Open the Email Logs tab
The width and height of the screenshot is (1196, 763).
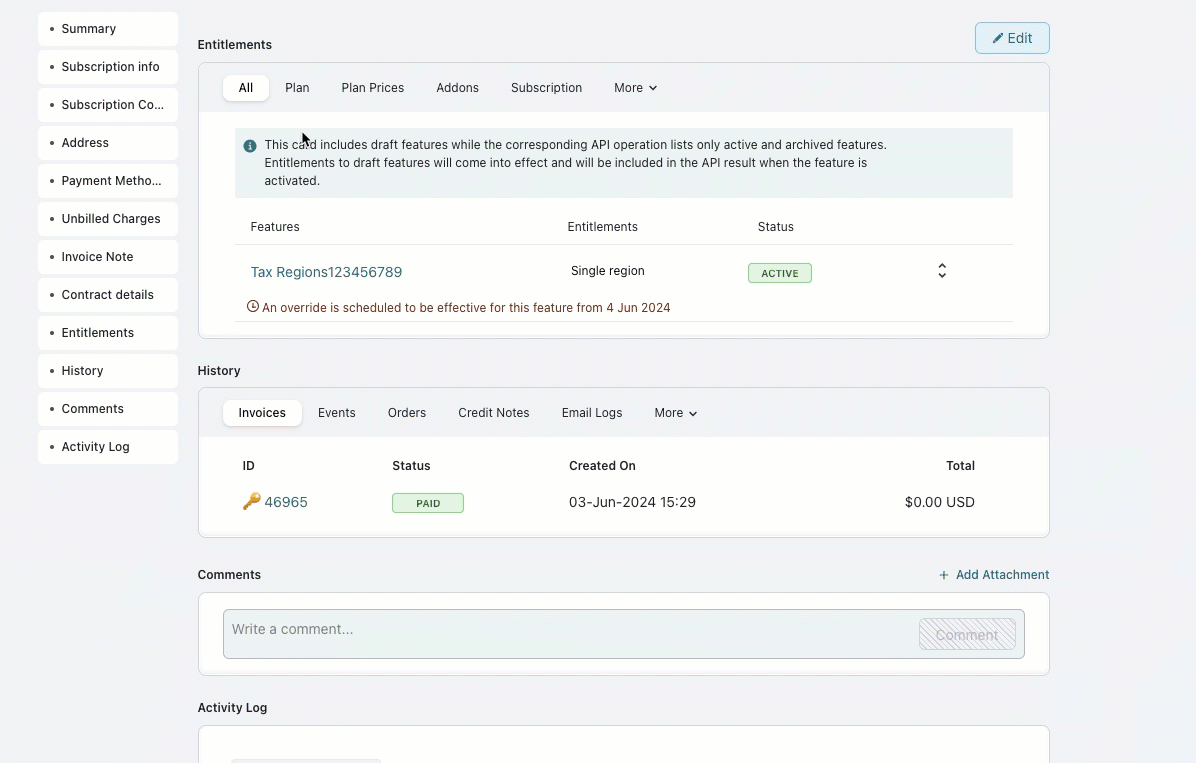(x=592, y=413)
